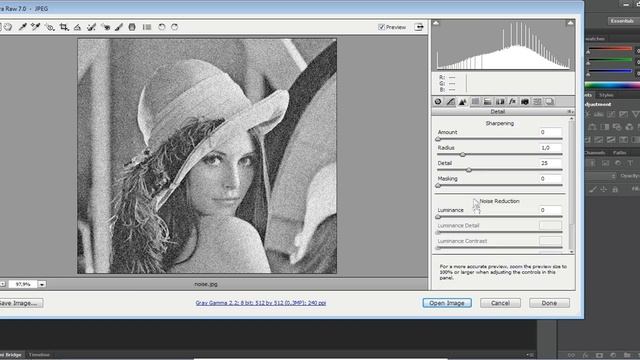Viewport: 640px width, 360px height.
Task: Click the Luminance value field
Action: [x=550, y=210]
